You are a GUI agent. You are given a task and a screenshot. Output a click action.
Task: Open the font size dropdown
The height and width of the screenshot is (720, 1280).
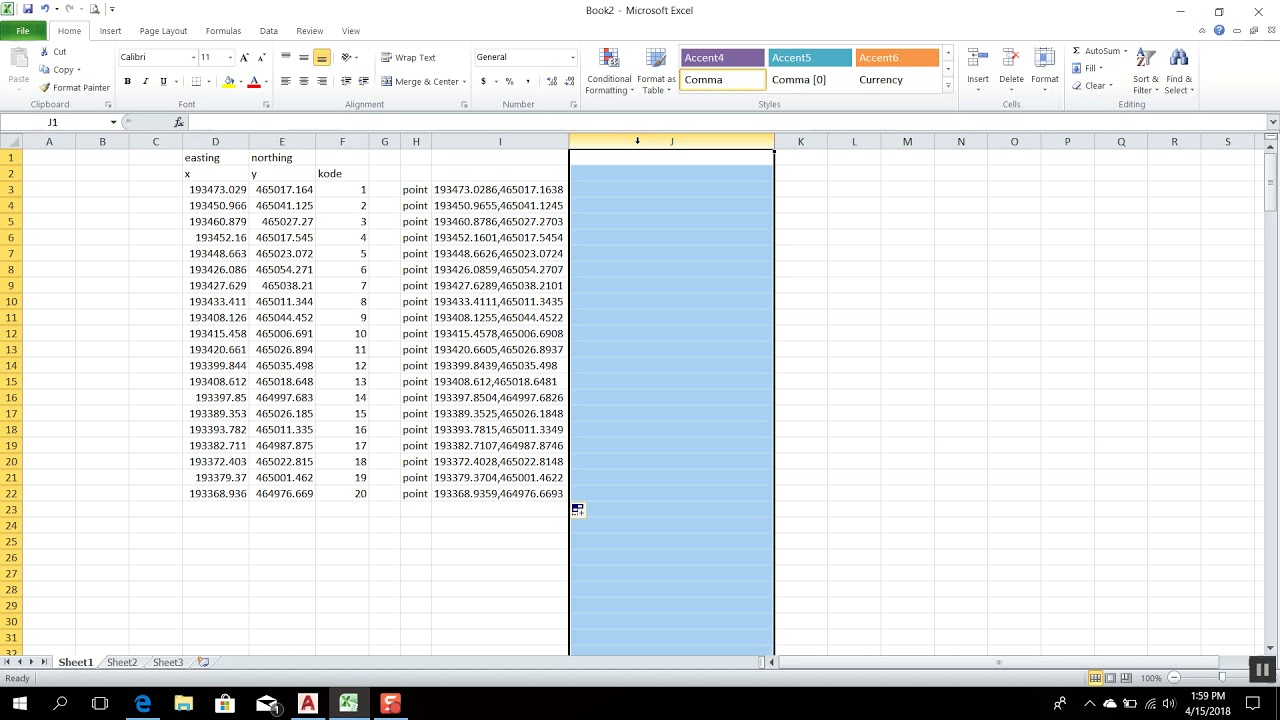point(230,57)
